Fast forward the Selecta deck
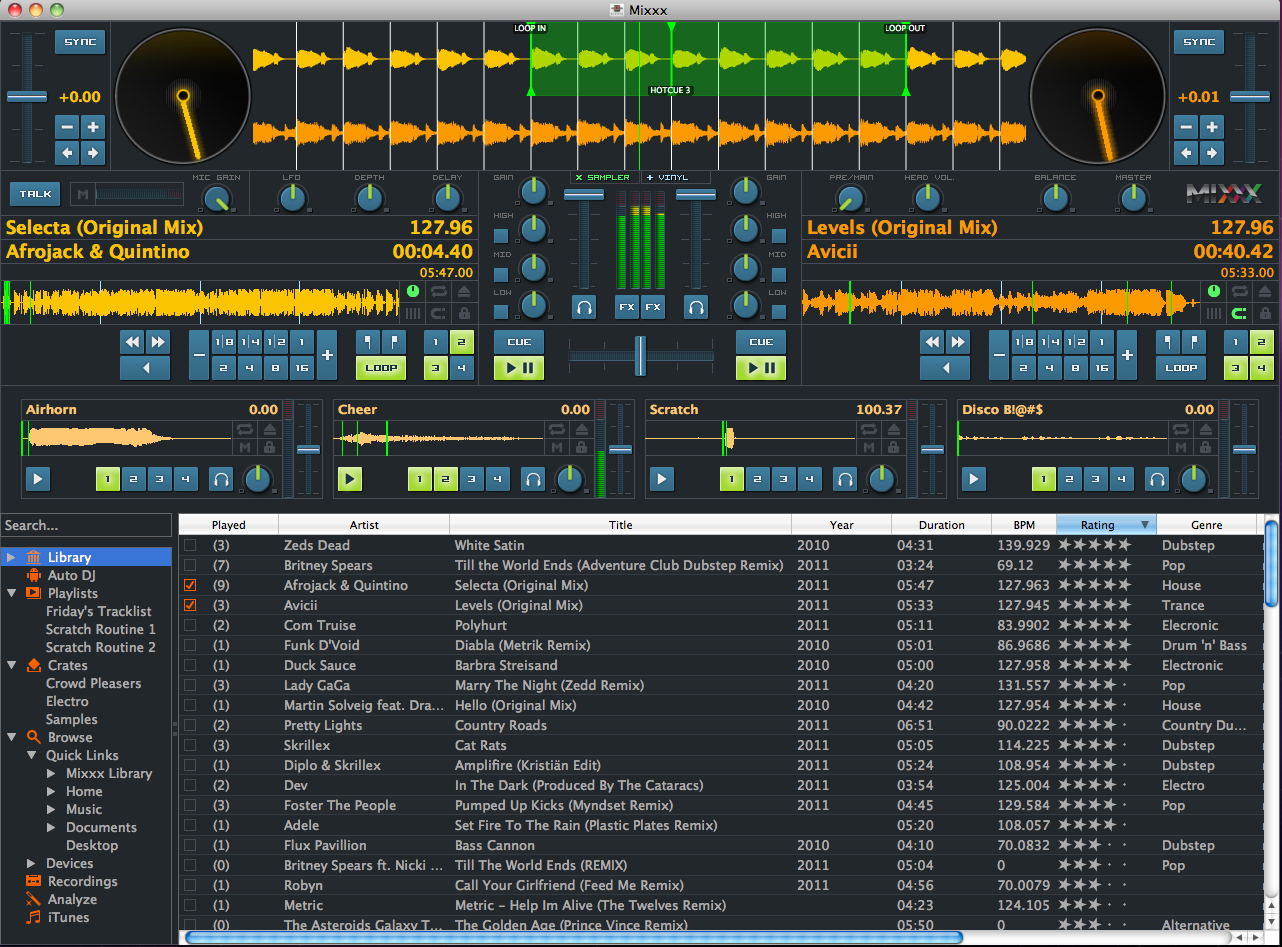1282x947 pixels. point(157,342)
